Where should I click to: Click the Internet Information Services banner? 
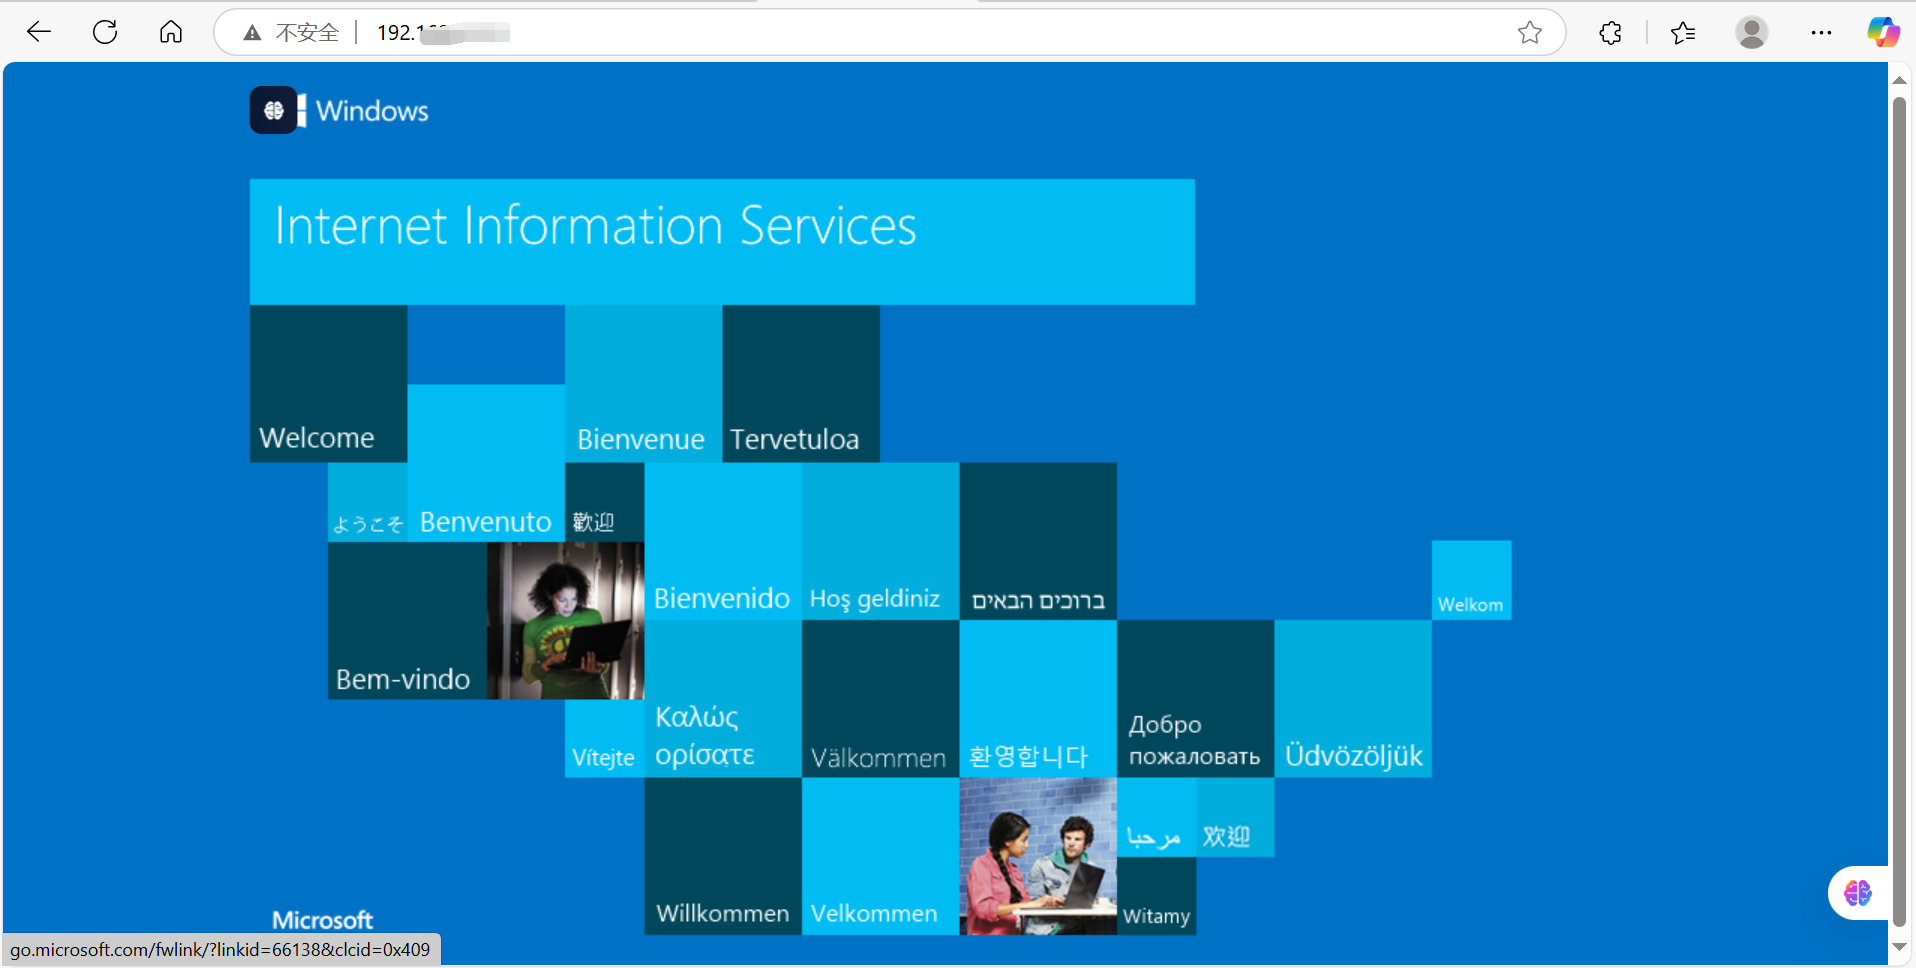(x=722, y=242)
